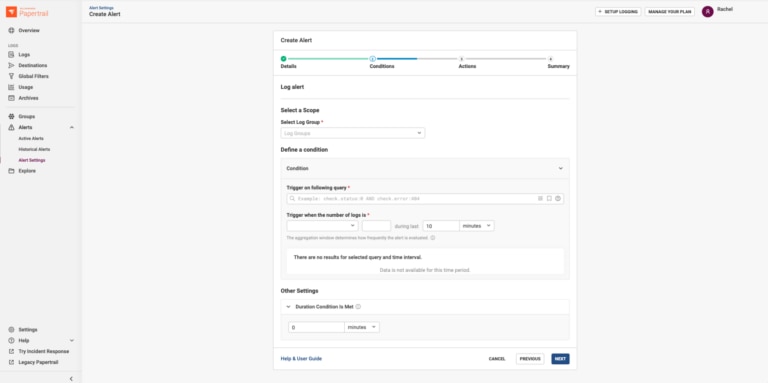
Task: Open the Logs page from the sidebar
Action: (24, 55)
